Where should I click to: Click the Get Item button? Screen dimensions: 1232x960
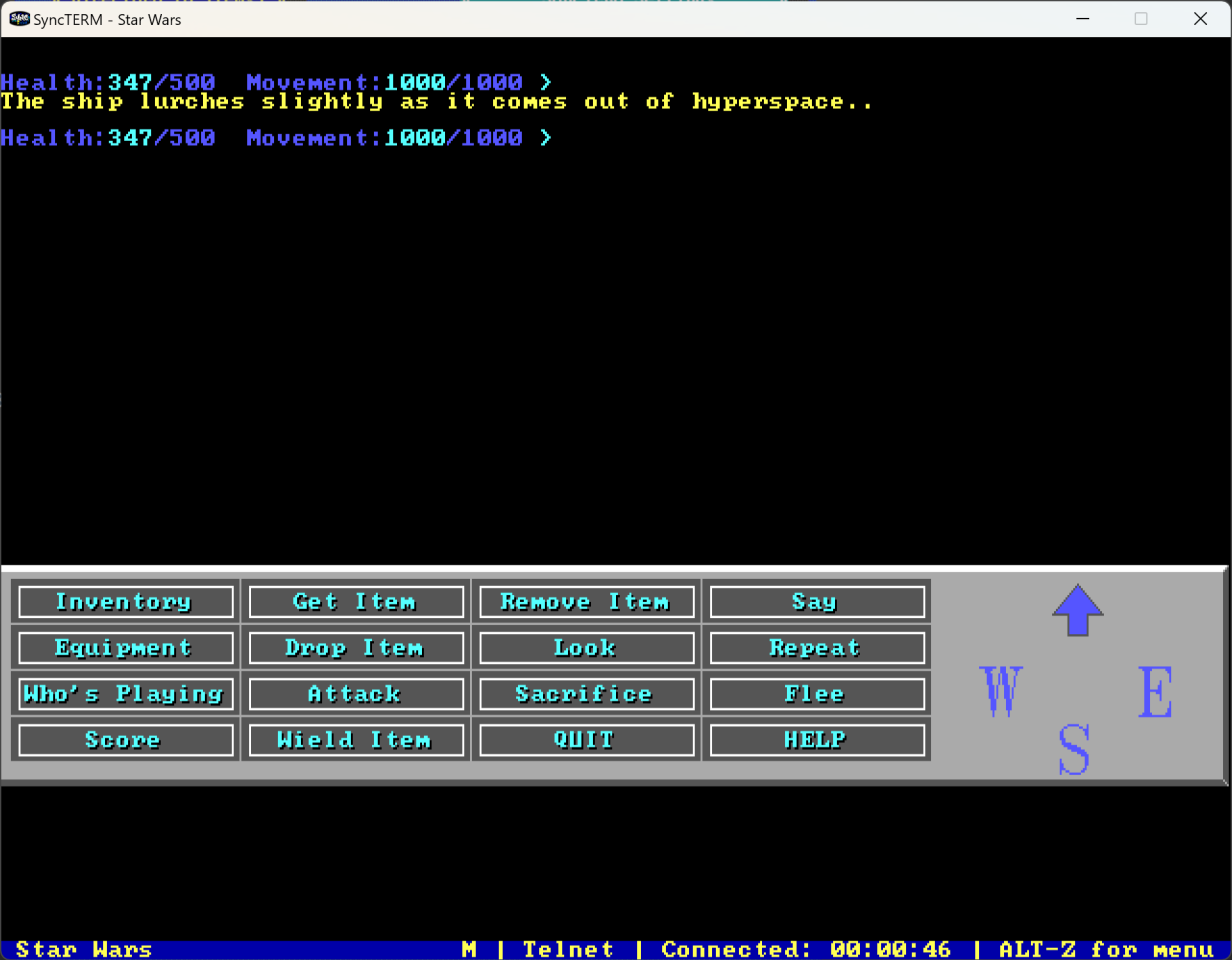pyautogui.click(x=356, y=602)
